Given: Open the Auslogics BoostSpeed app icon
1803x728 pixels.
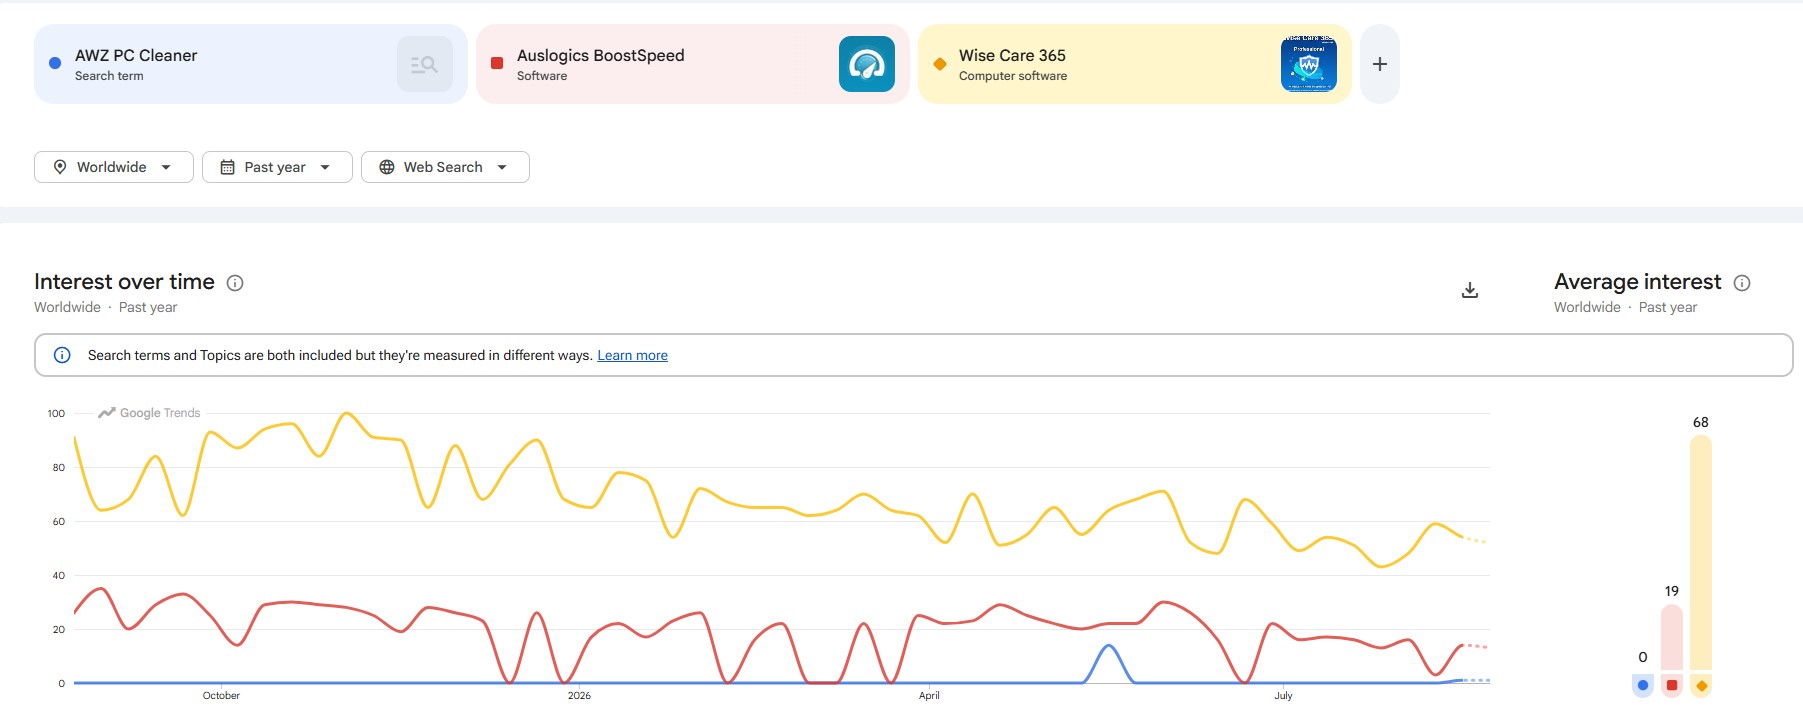Looking at the screenshot, I should tap(866, 64).
